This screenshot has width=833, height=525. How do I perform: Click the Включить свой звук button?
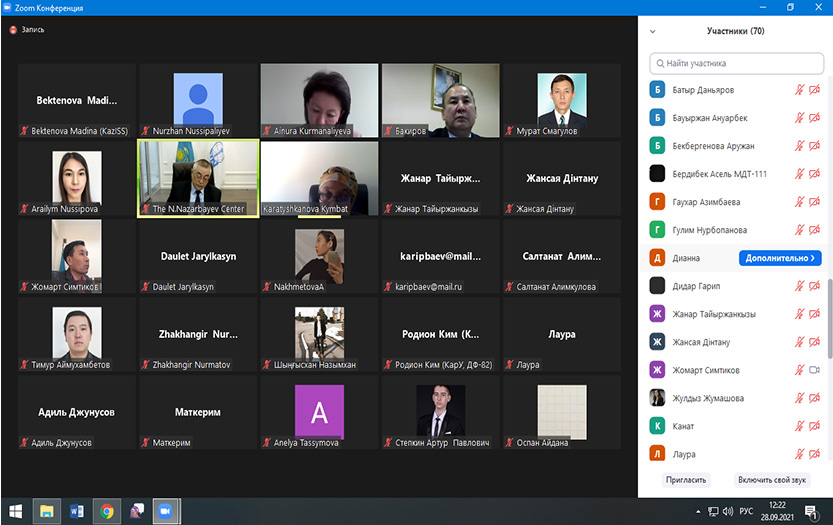772,480
